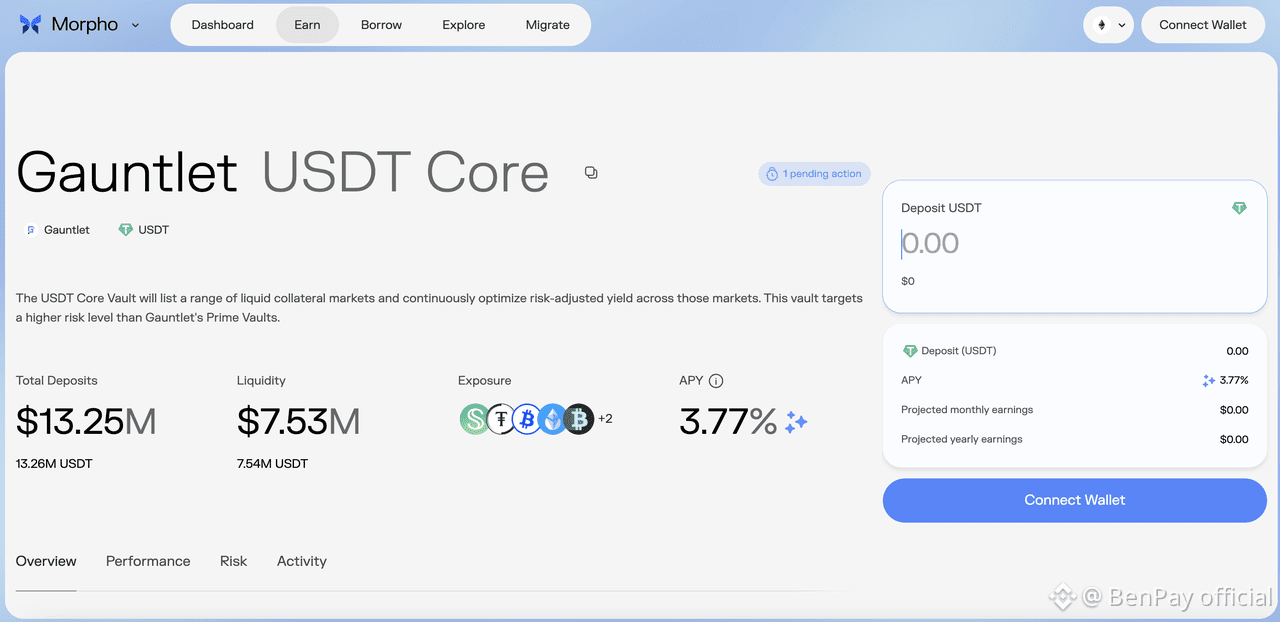
Task: Click the USDT gem icon in deposit box
Action: [x=1239, y=208]
